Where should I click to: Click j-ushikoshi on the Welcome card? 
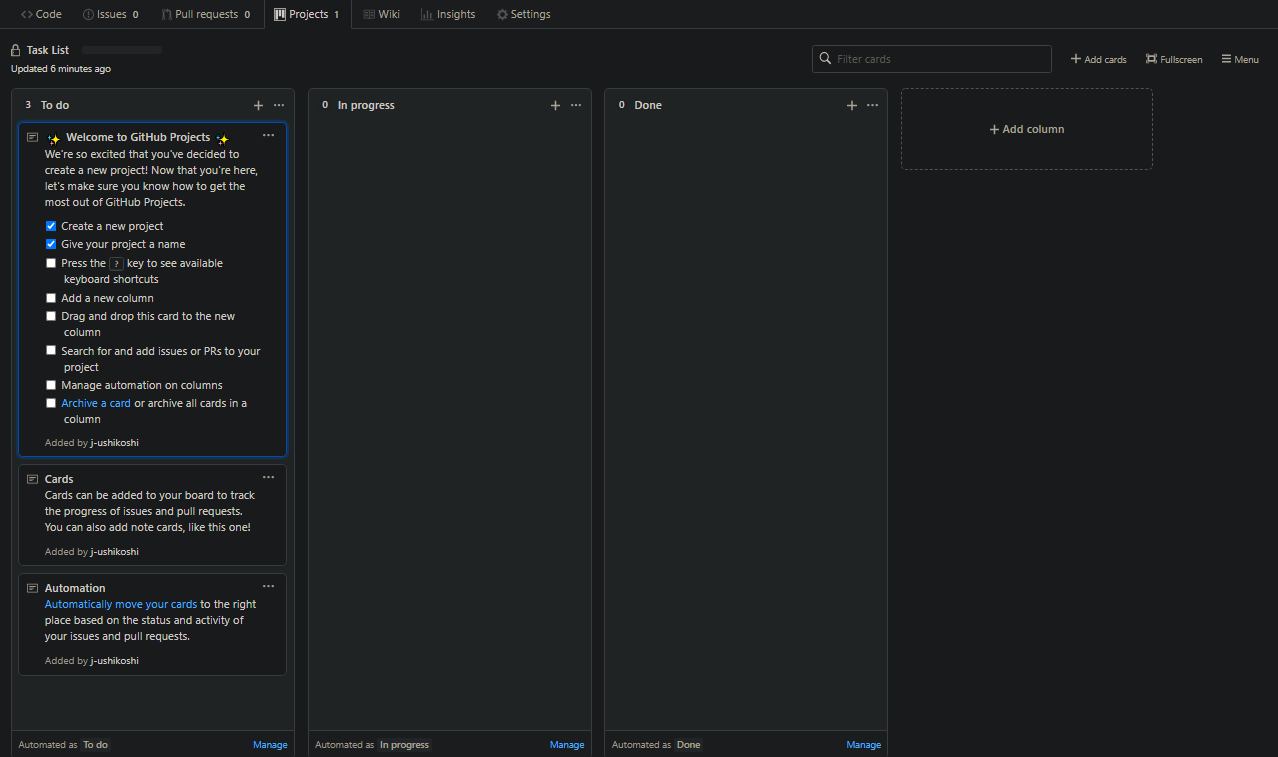(114, 442)
